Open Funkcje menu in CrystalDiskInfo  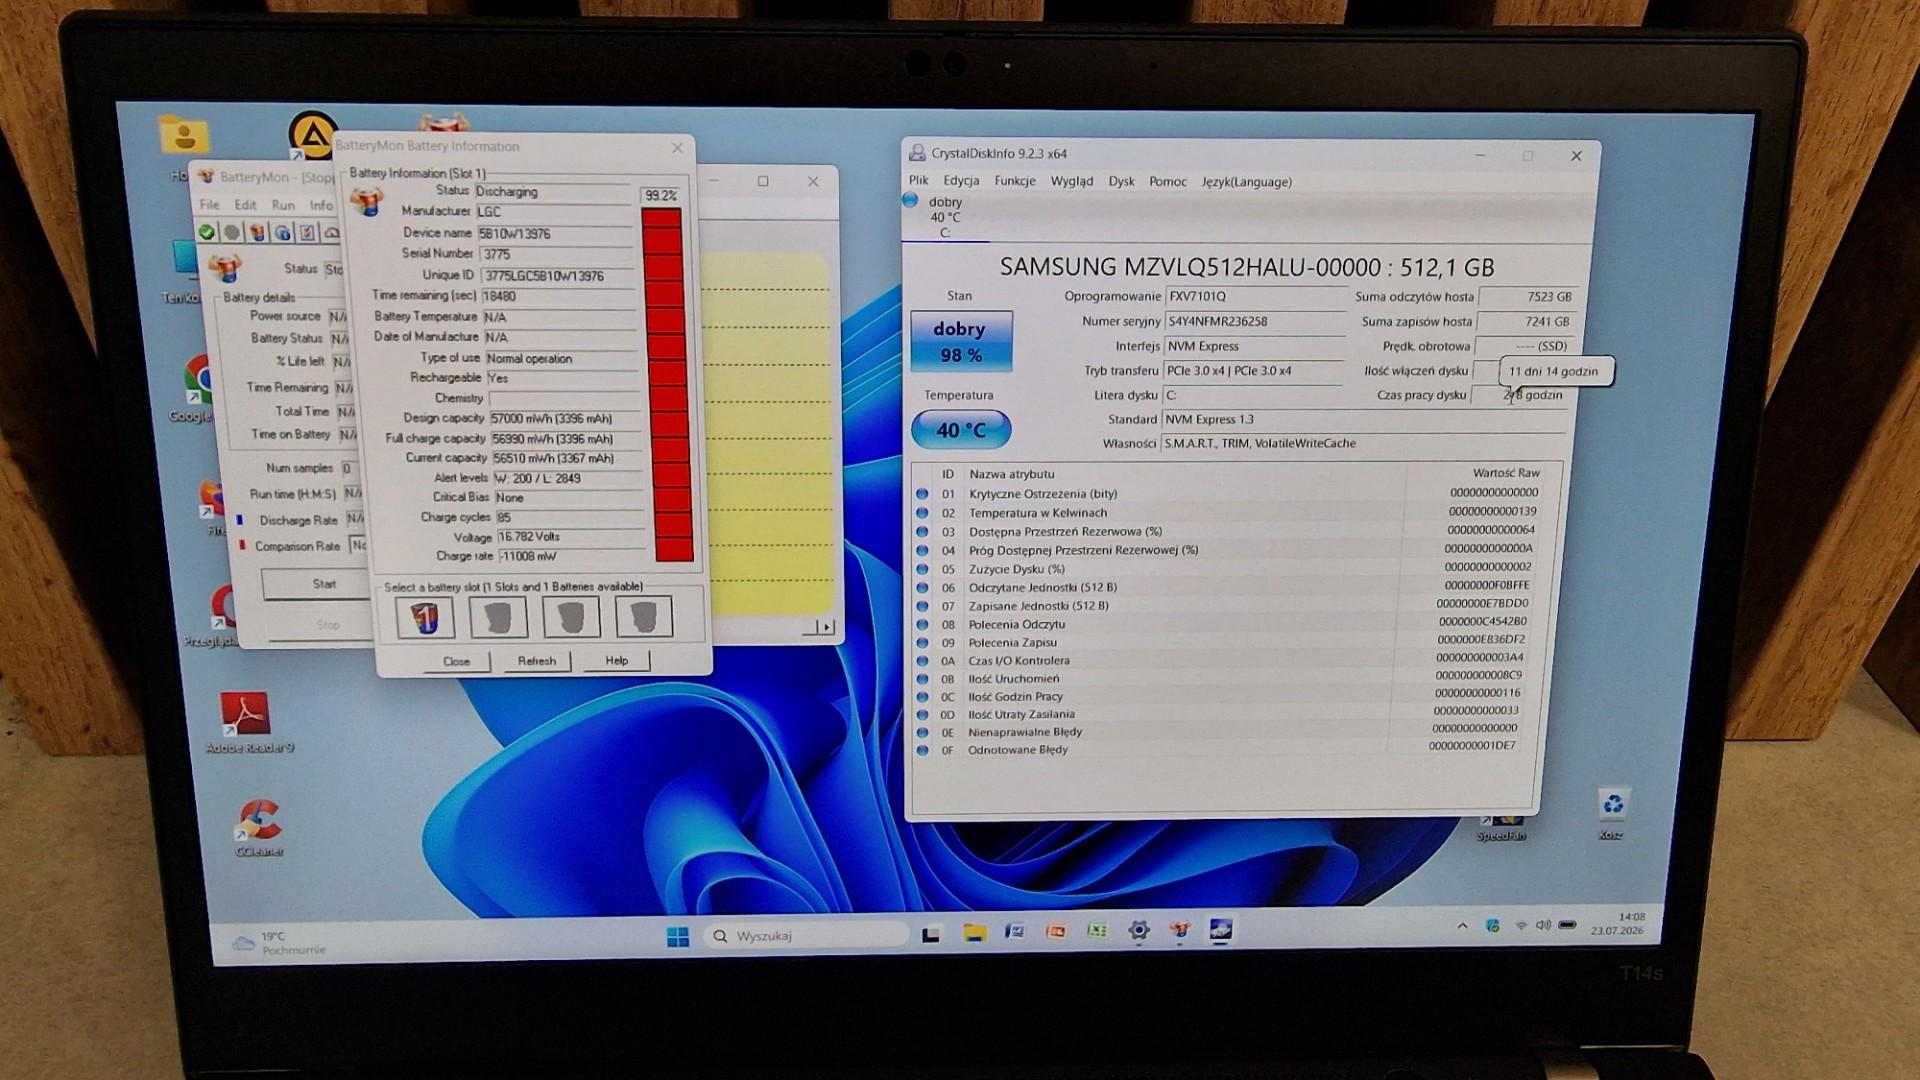tap(1015, 181)
